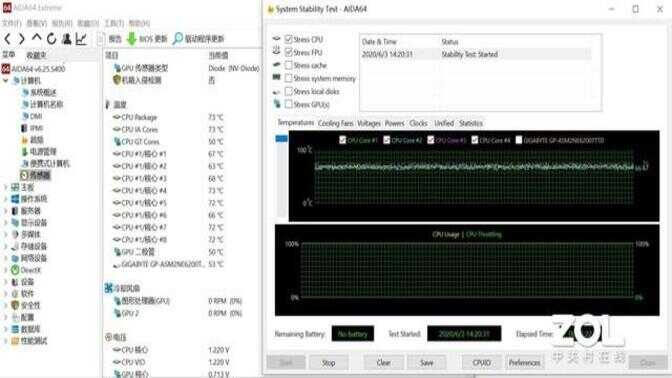This screenshot has width=672, height=378.
Task: Open the 文件(F) menu
Action: click(x=12, y=23)
